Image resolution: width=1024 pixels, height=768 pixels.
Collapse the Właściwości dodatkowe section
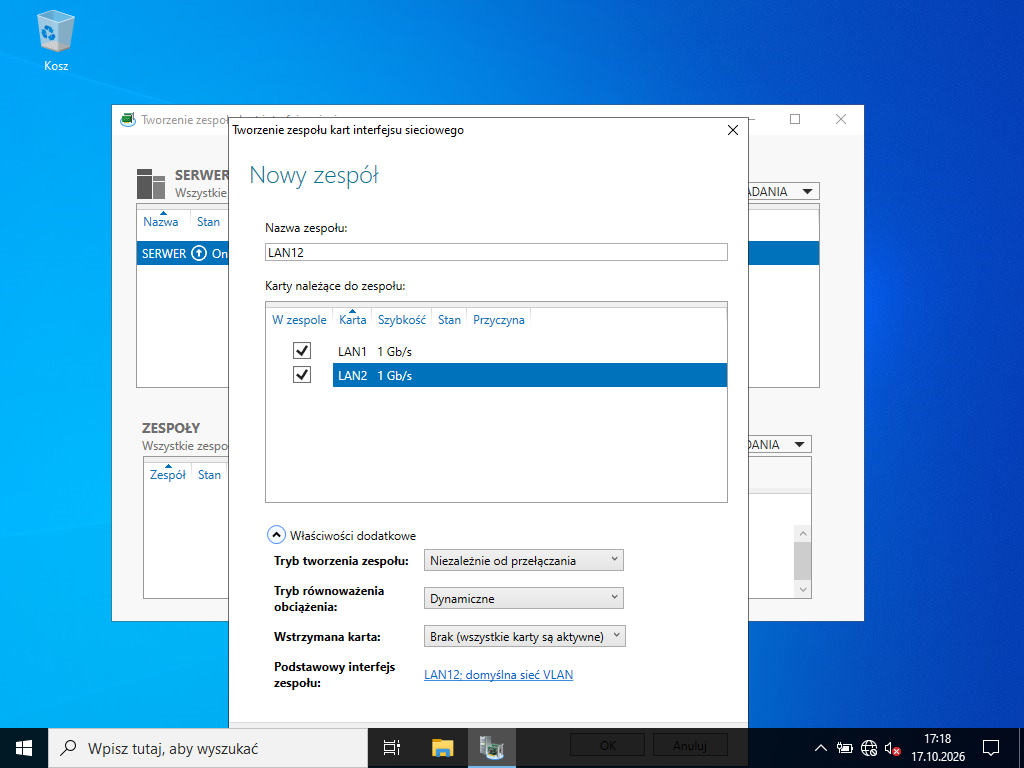pos(276,535)
